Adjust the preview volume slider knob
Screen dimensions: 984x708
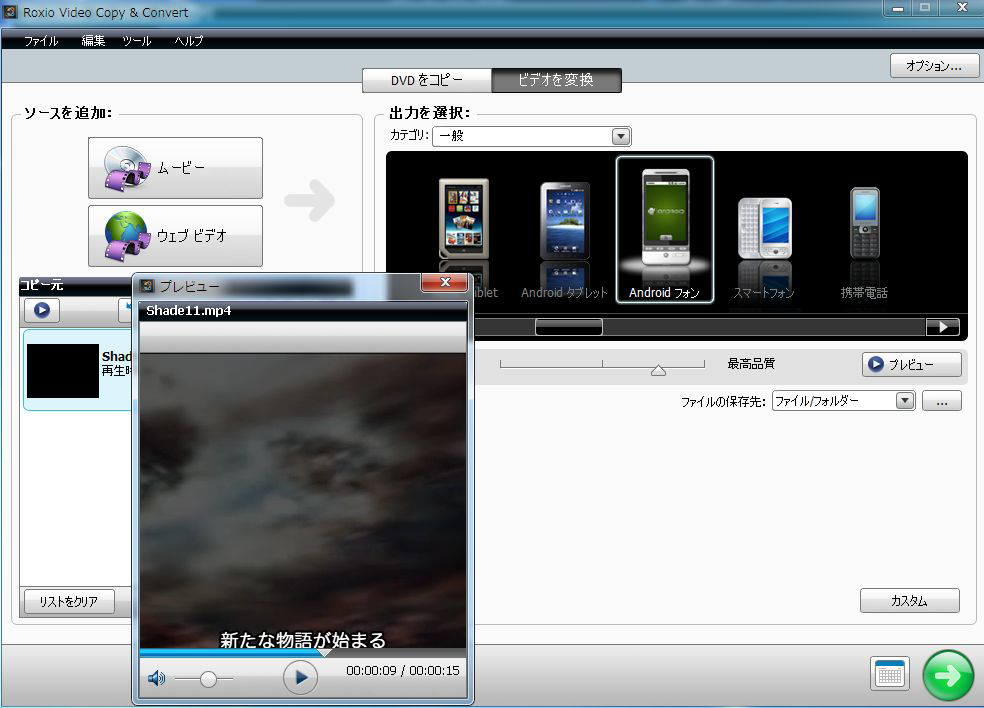click(x=208, y=678)
